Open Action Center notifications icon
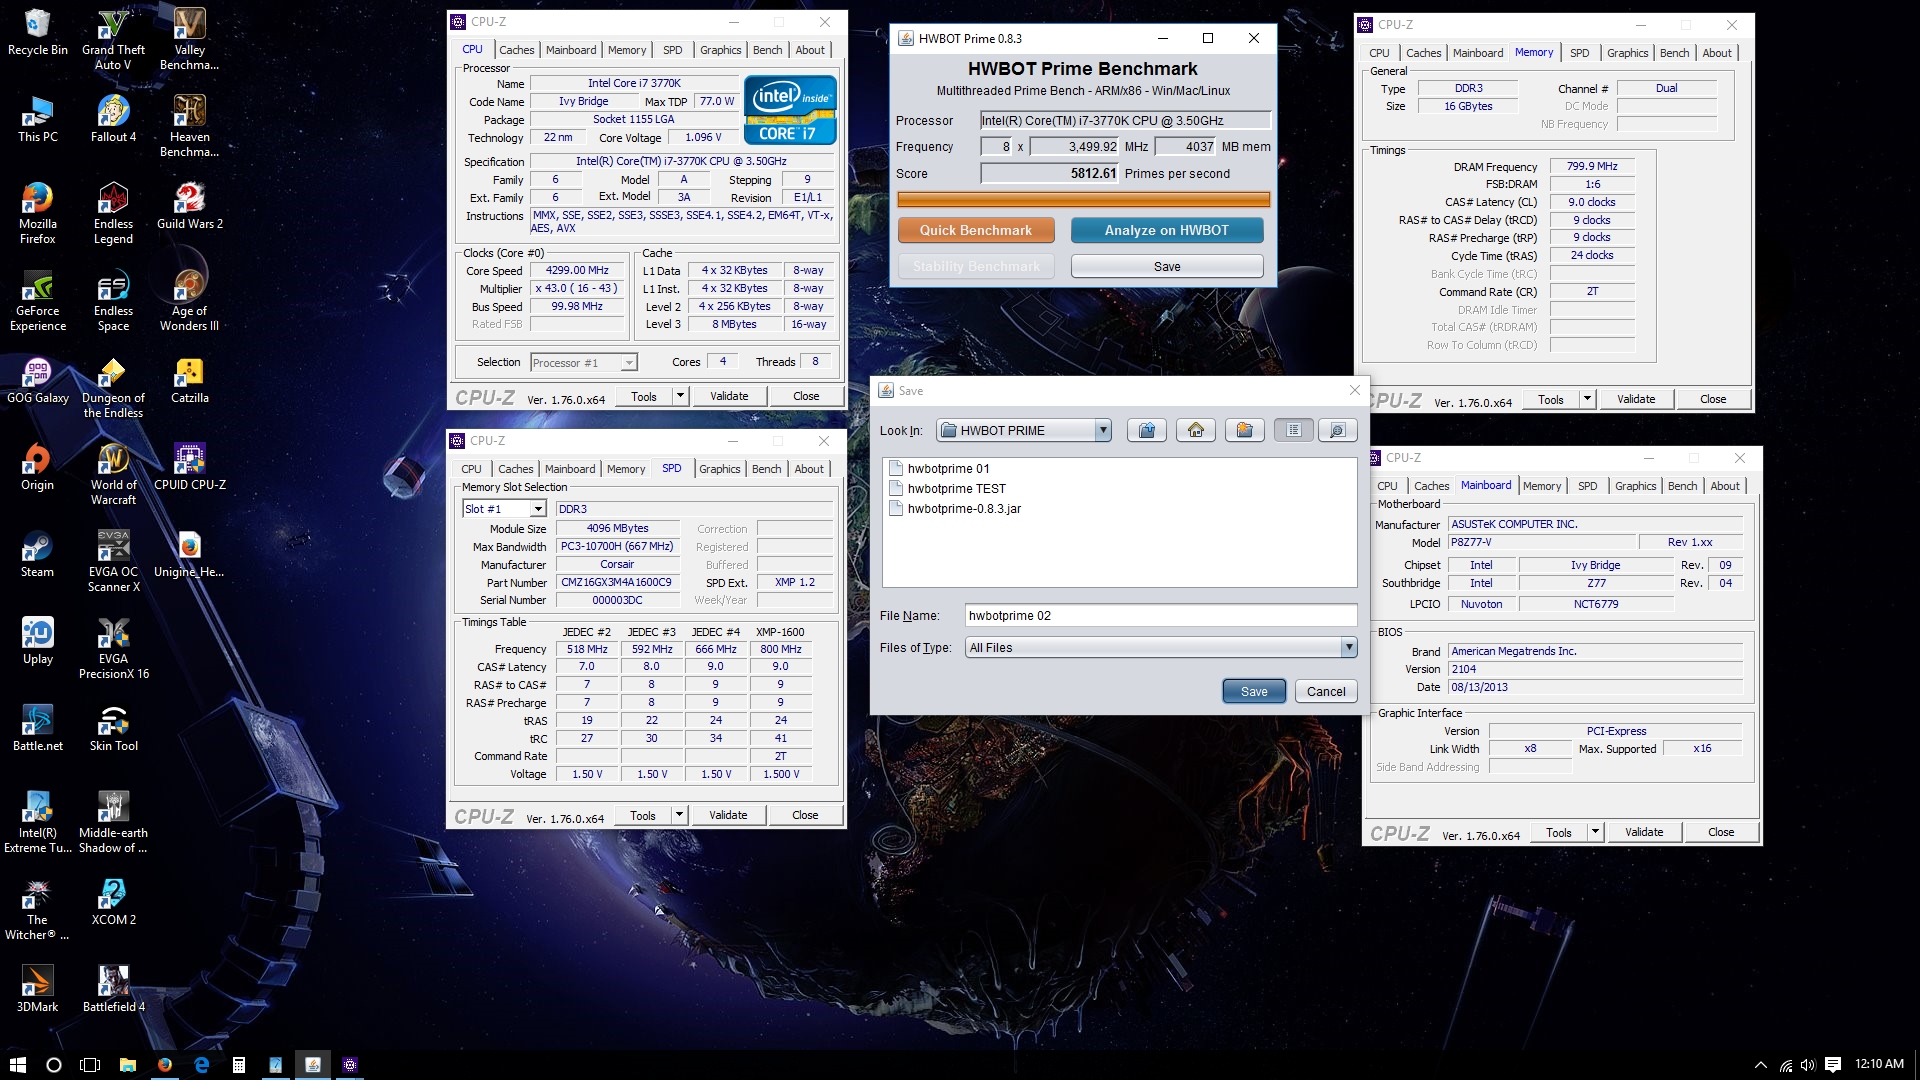 click(x=1832, y=1064)
